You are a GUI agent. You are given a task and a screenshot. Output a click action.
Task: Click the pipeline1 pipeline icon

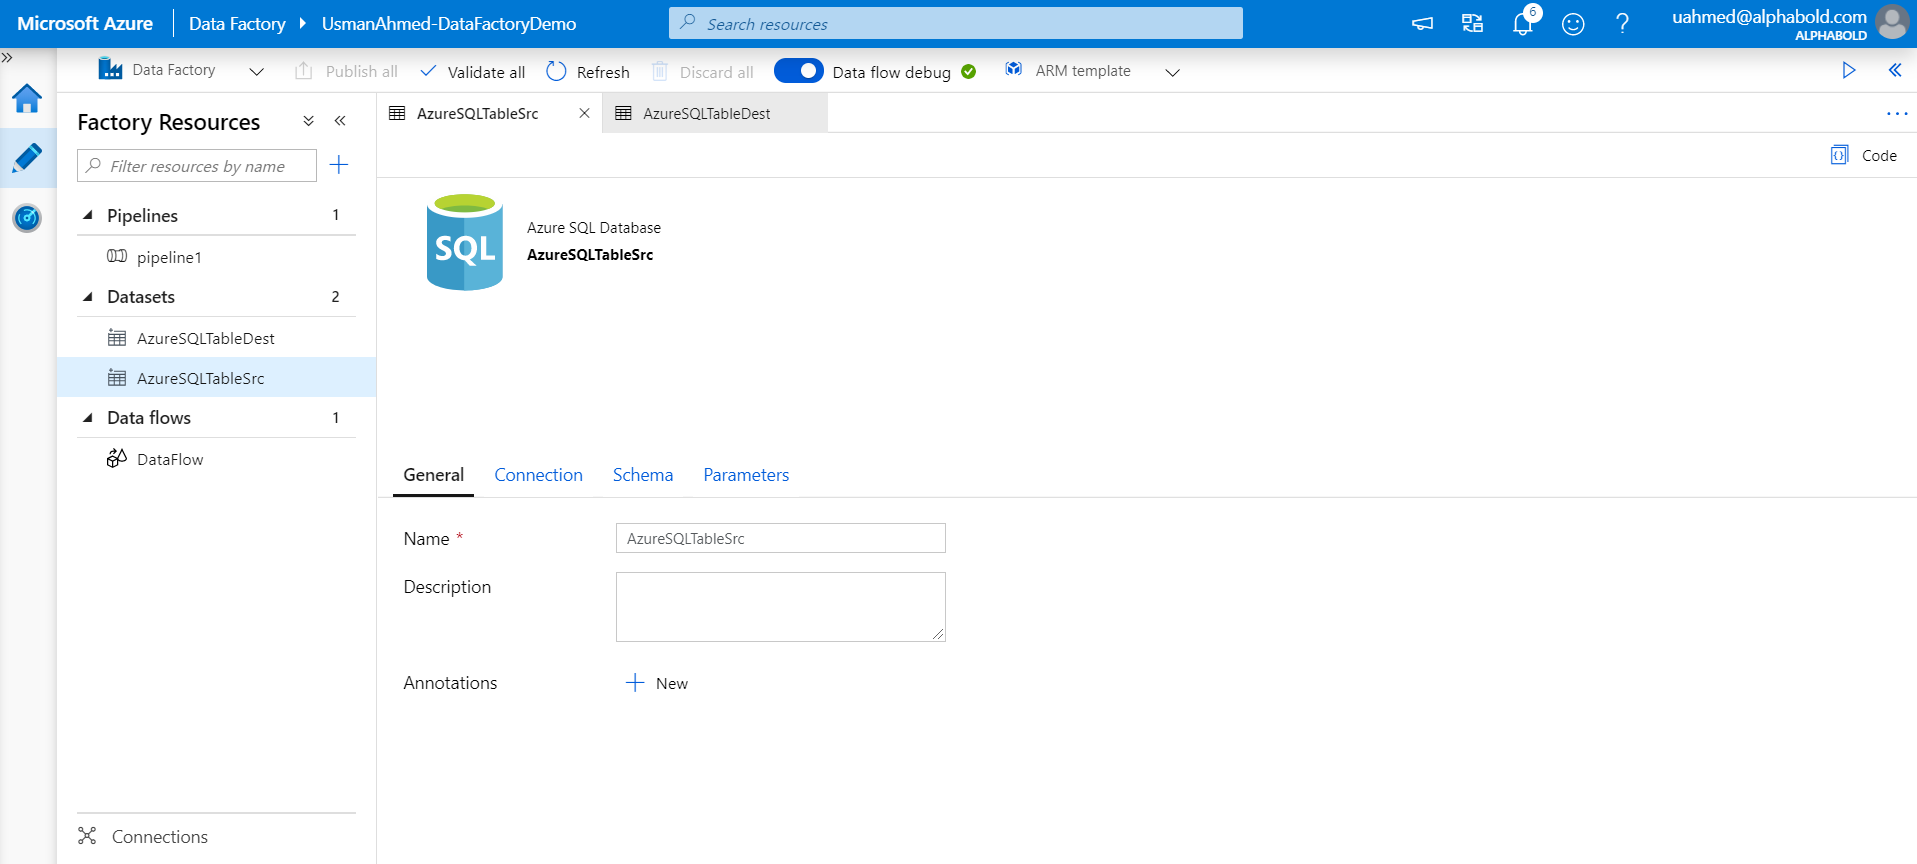coord(117,256)
